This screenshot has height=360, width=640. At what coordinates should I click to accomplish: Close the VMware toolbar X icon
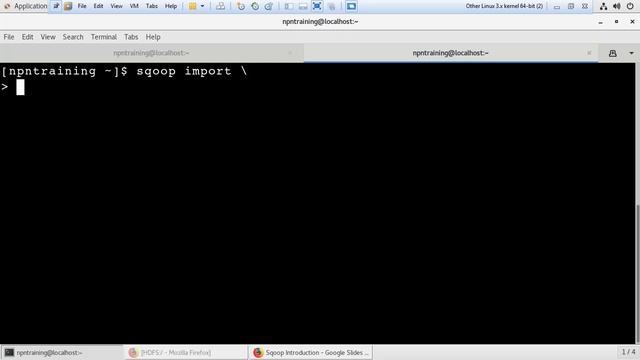point(584,6)
